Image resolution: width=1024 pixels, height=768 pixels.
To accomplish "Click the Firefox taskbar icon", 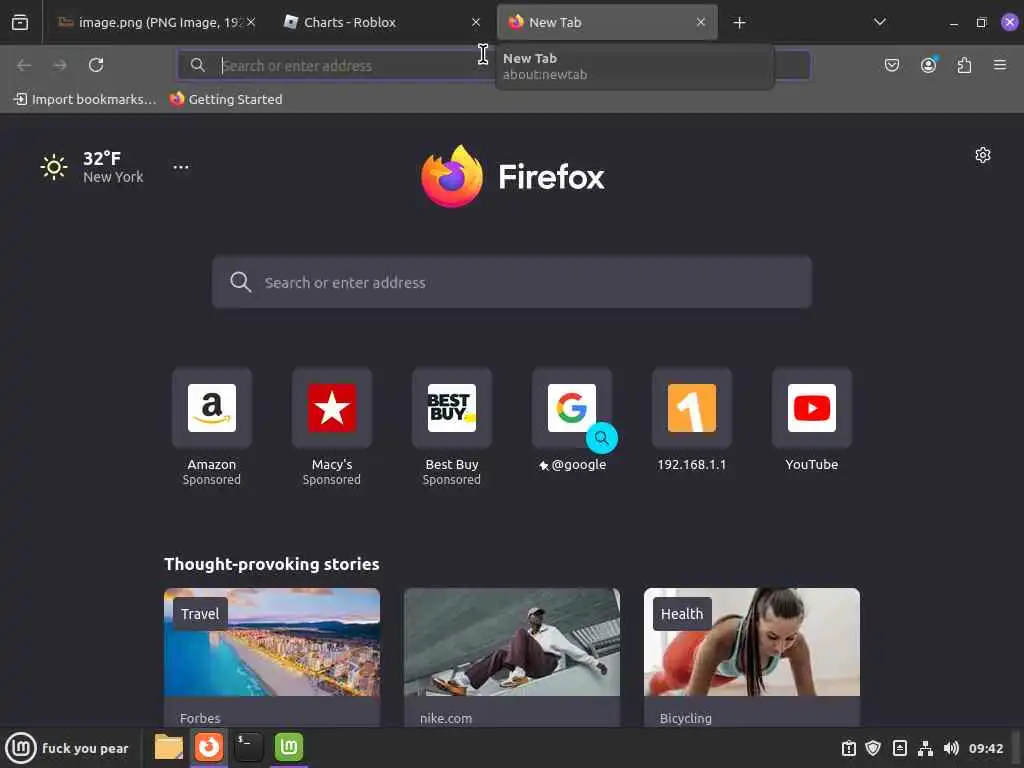I will coord(209,747).
